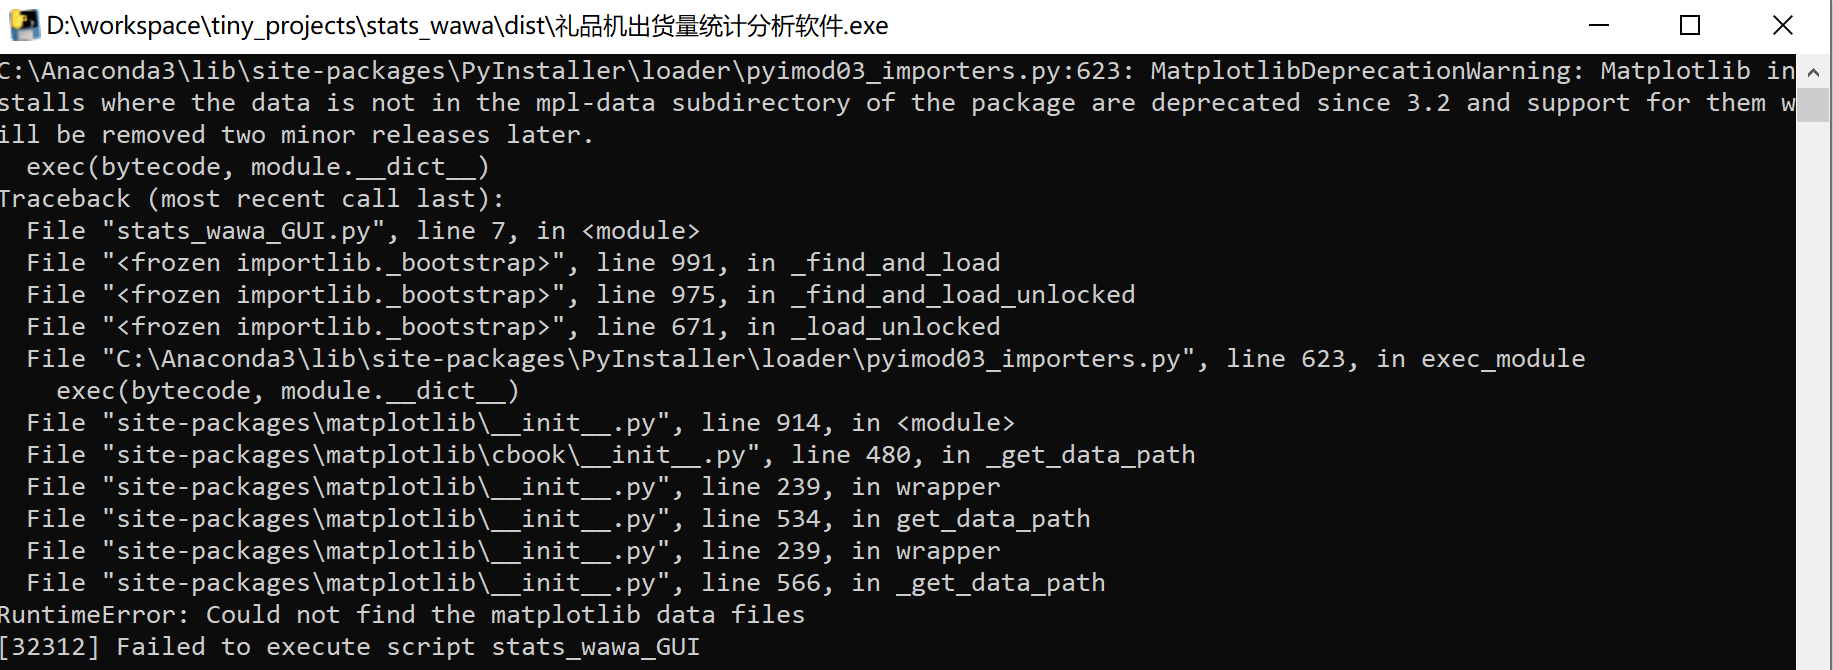Click the scrollbar up arrow

pyautogui.click(x=1813, y=72)
